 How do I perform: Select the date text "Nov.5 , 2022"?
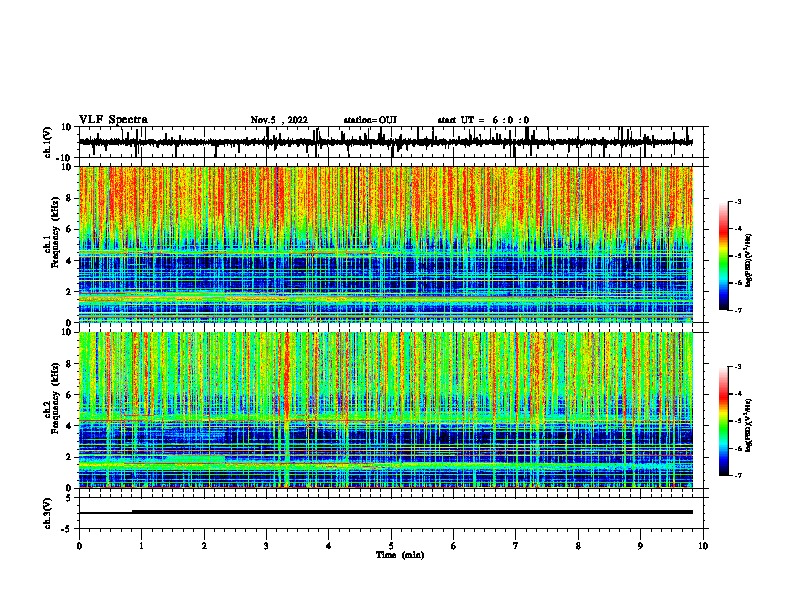(279, 120)
